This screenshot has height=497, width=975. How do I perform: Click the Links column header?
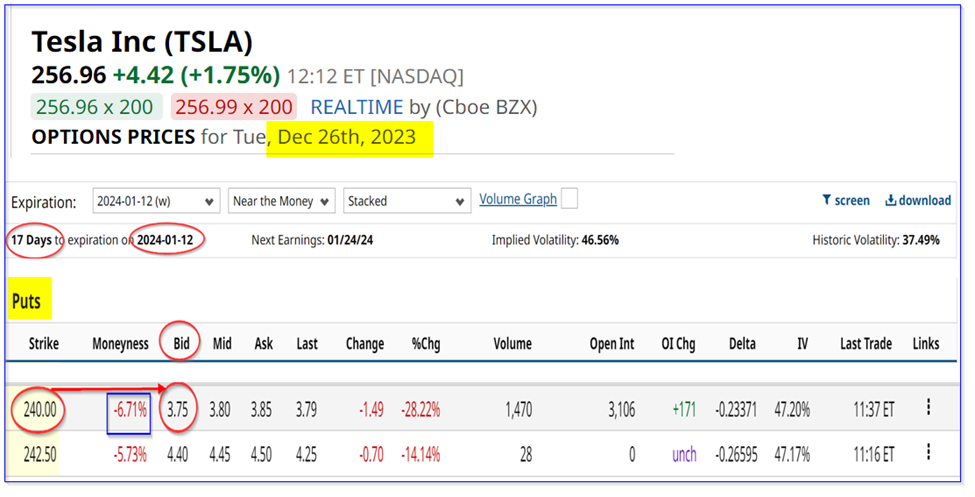(x=926, y=343)
